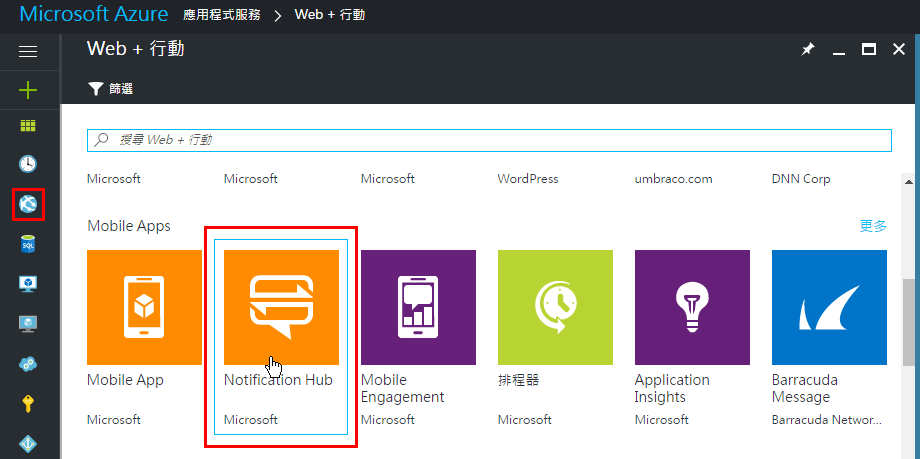Close the Web + 行動 blade
The height and width of the screenshot is (459, 920).
(898, 50)
